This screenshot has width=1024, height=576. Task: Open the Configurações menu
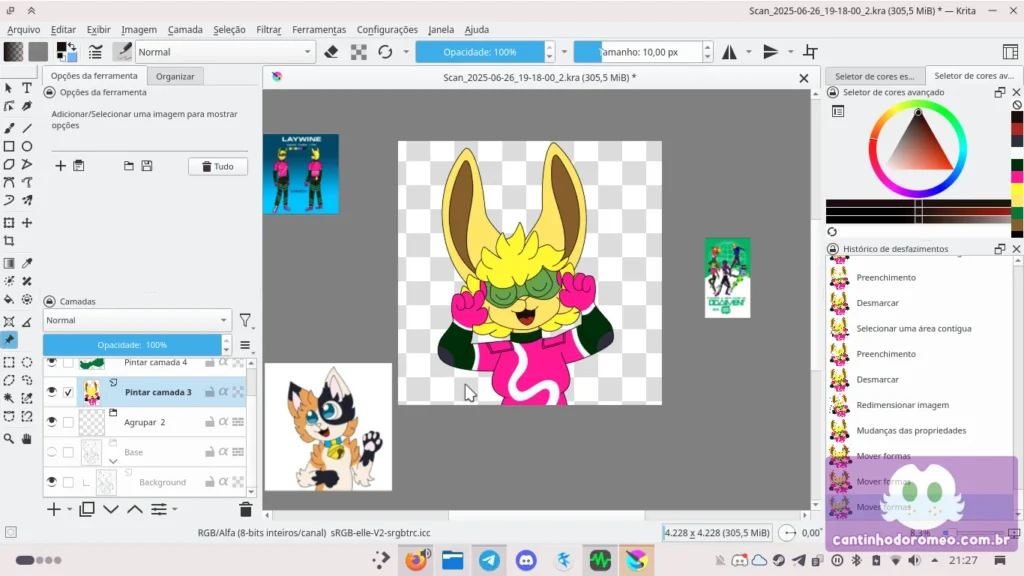387,29
